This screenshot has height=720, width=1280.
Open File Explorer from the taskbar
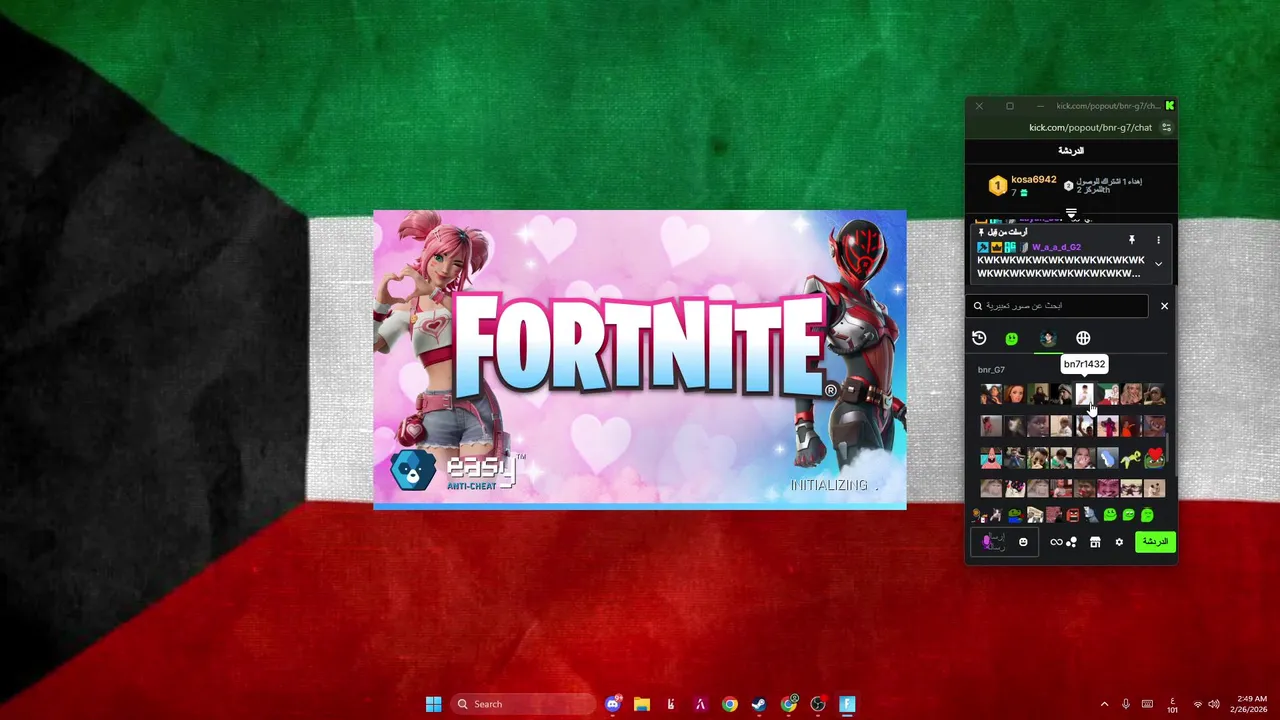pos(642,704)
